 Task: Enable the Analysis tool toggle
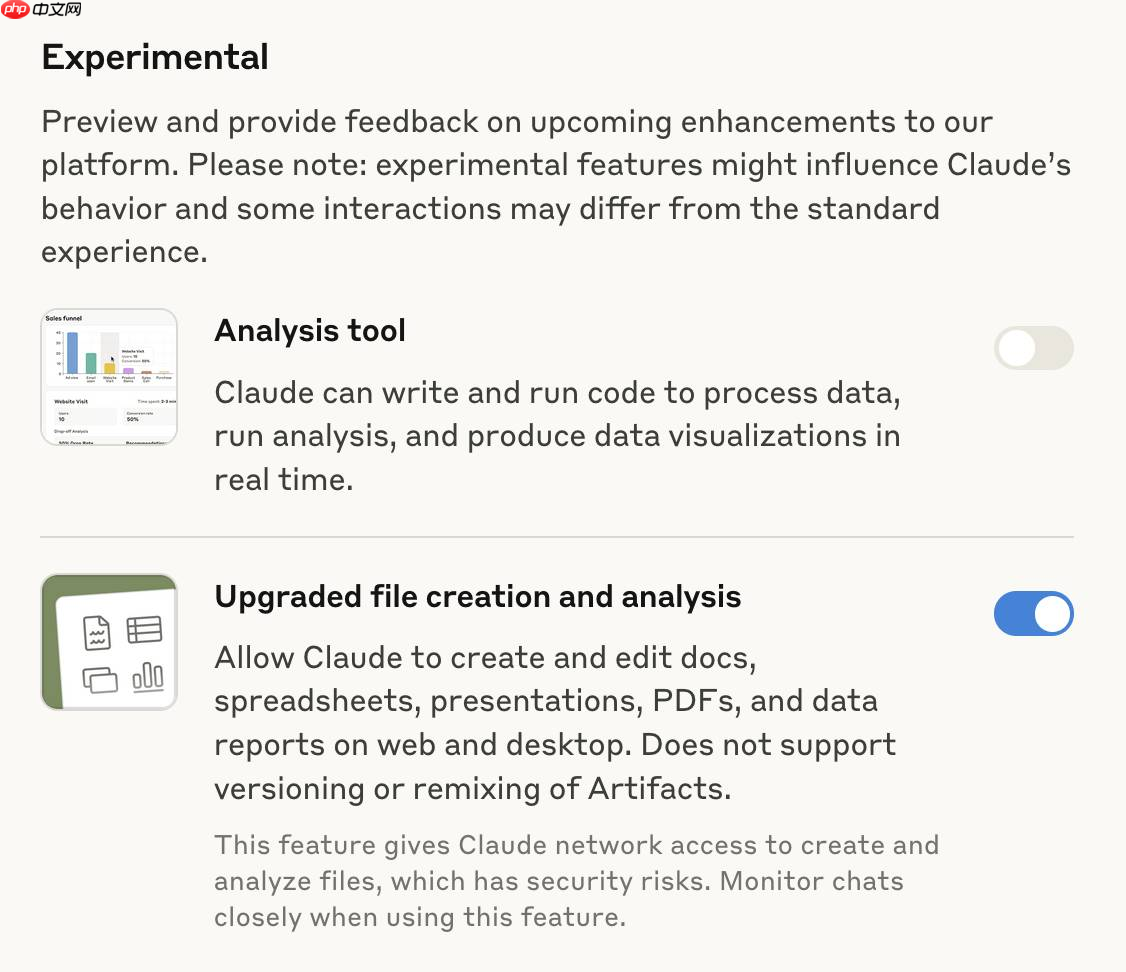coord(1033,349)
